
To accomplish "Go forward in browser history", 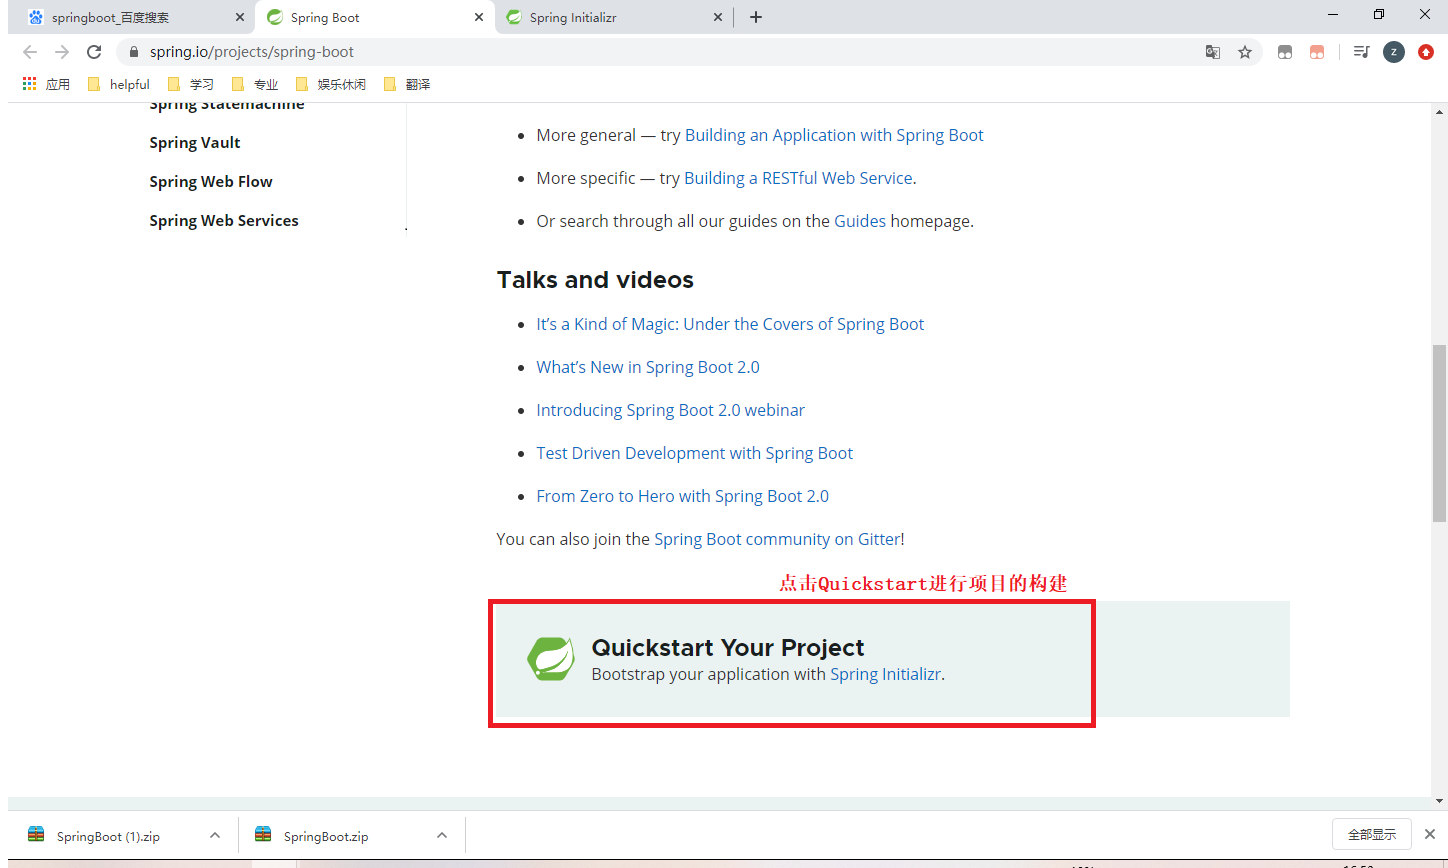I will tap(62, 52).
